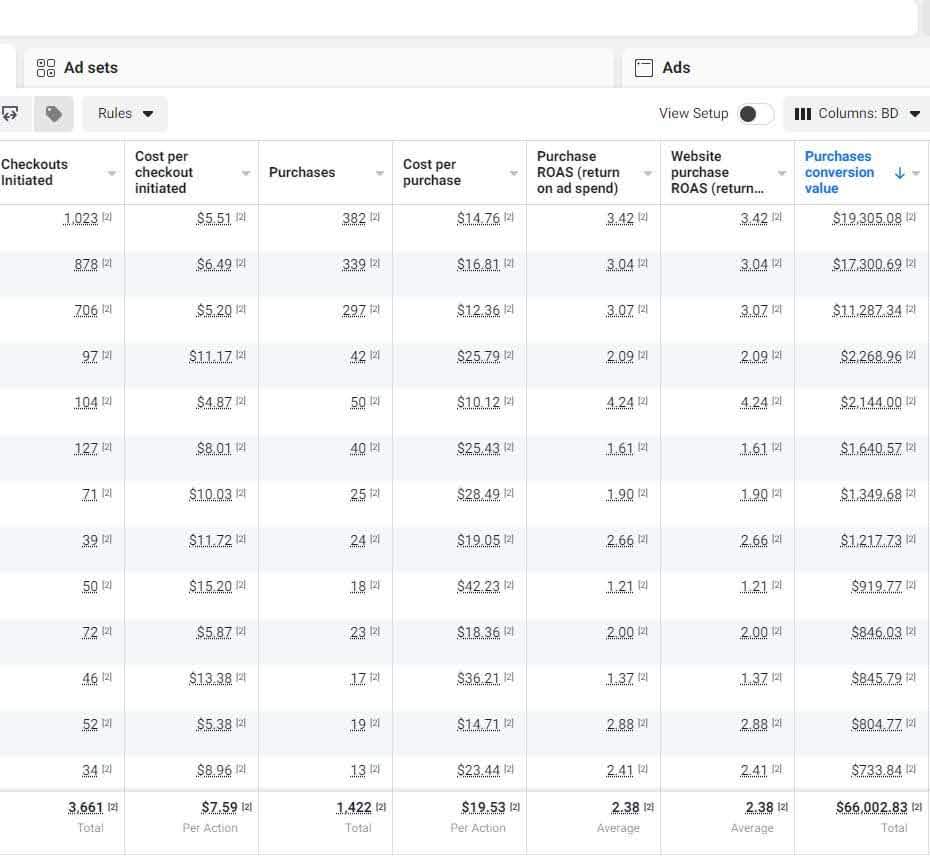Click the 127 checkouts initiated value
This screenshot has height=857, width=930.
click(x=86, y=448)
